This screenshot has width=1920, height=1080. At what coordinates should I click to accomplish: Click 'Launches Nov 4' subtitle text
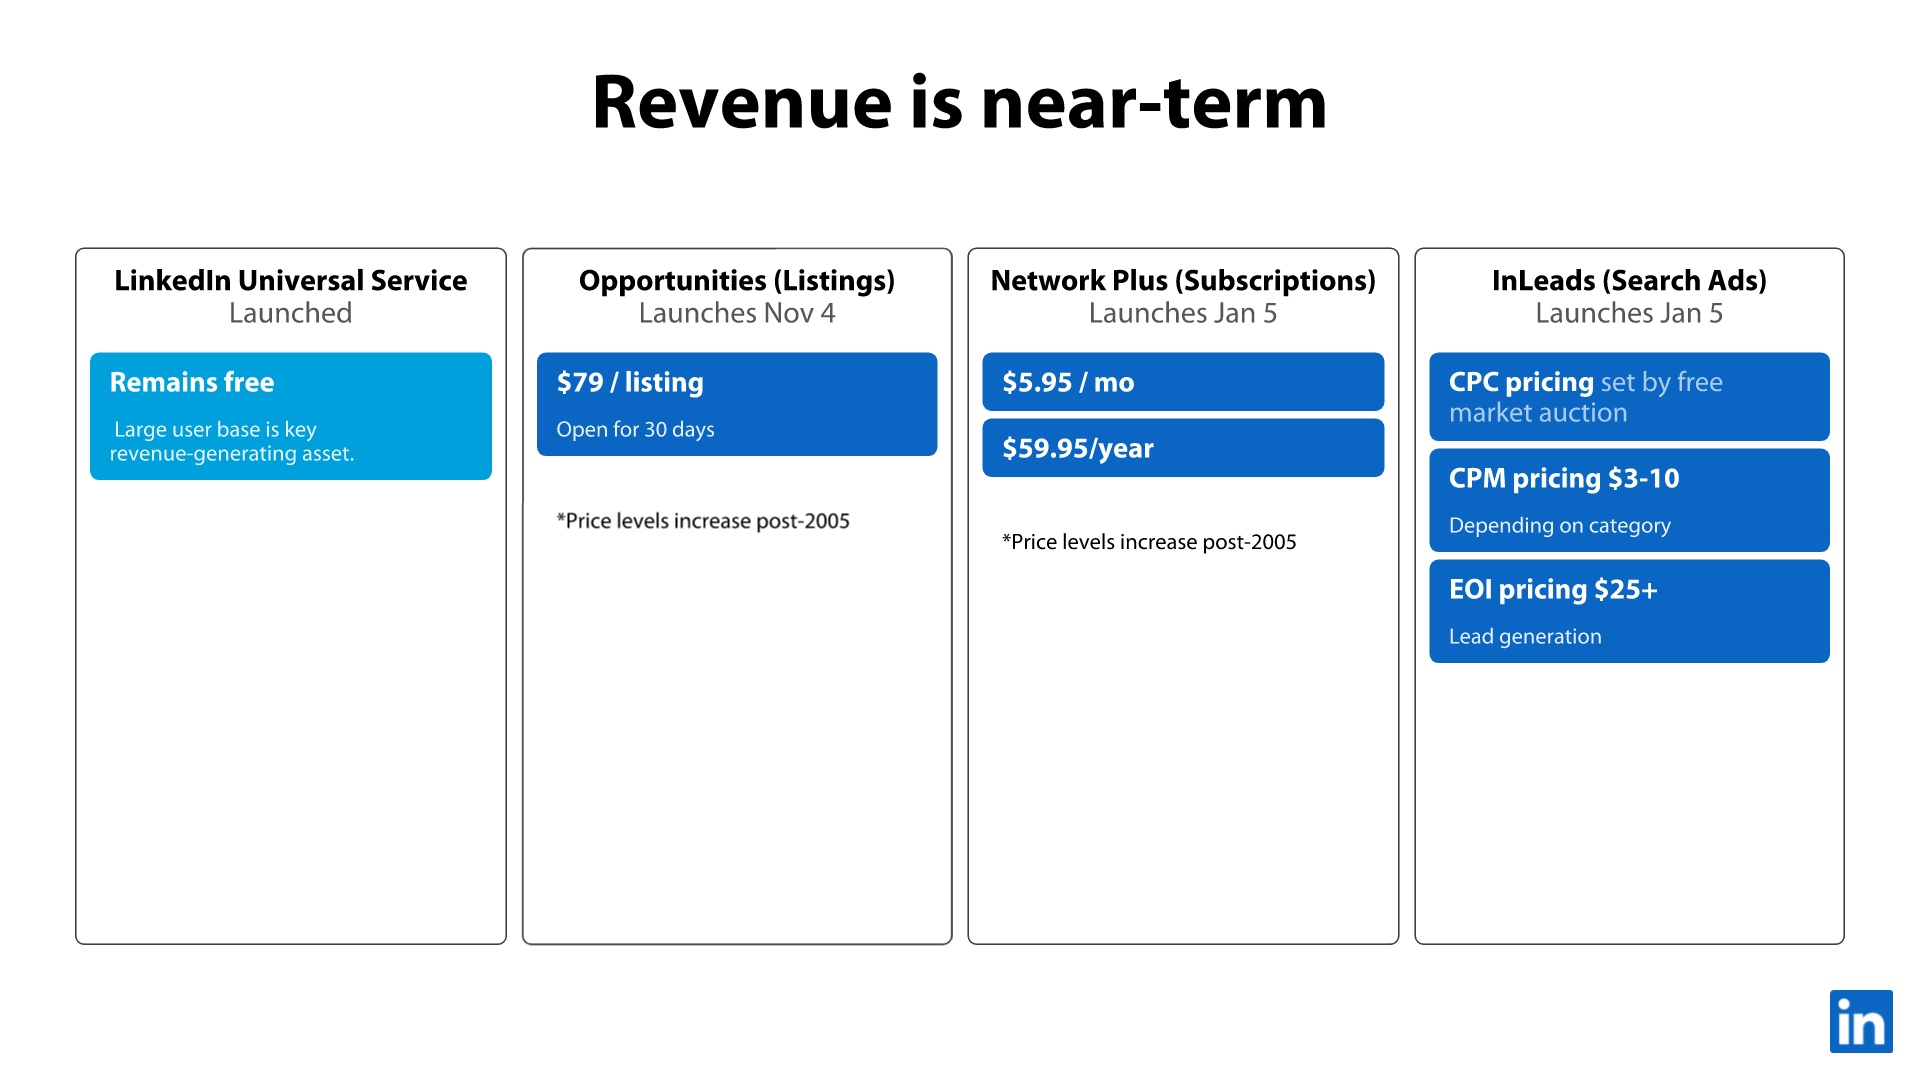pos(736,314)
